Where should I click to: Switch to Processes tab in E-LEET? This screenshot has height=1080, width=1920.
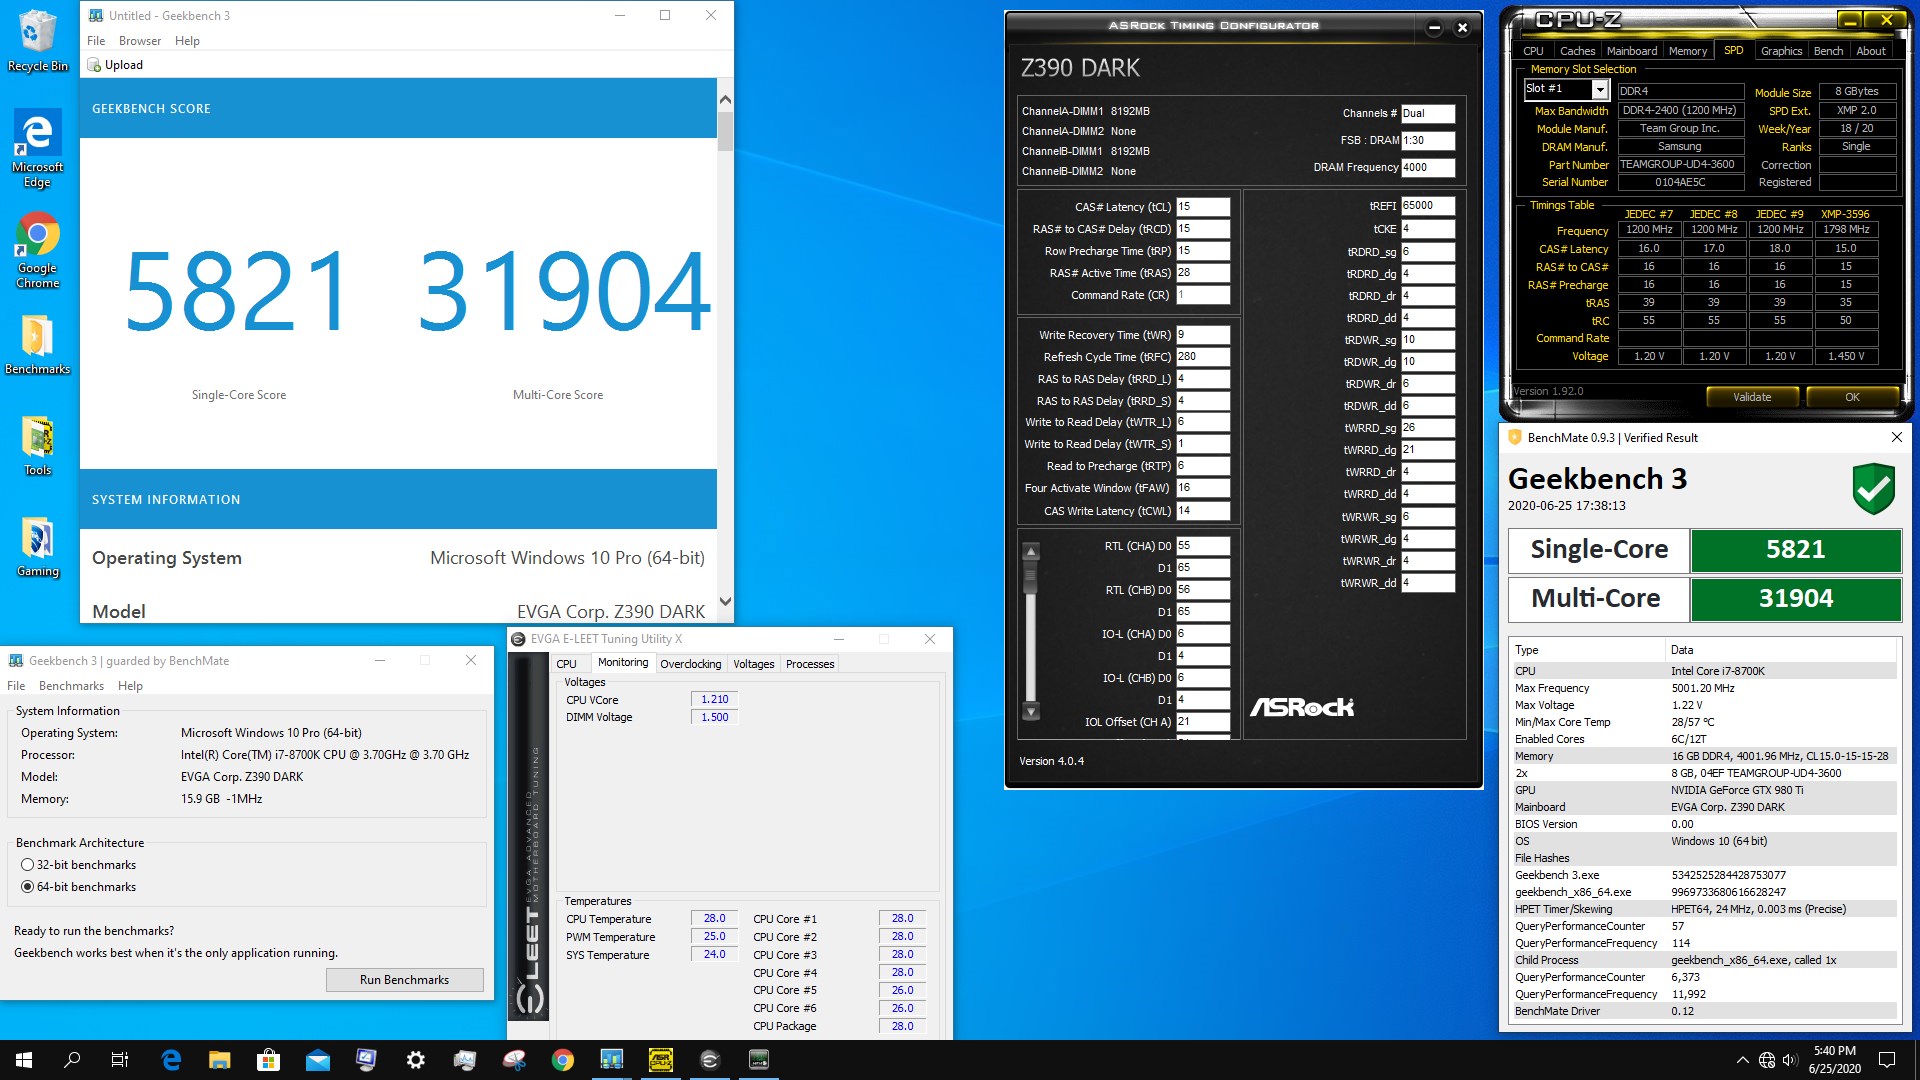point(810,664)
